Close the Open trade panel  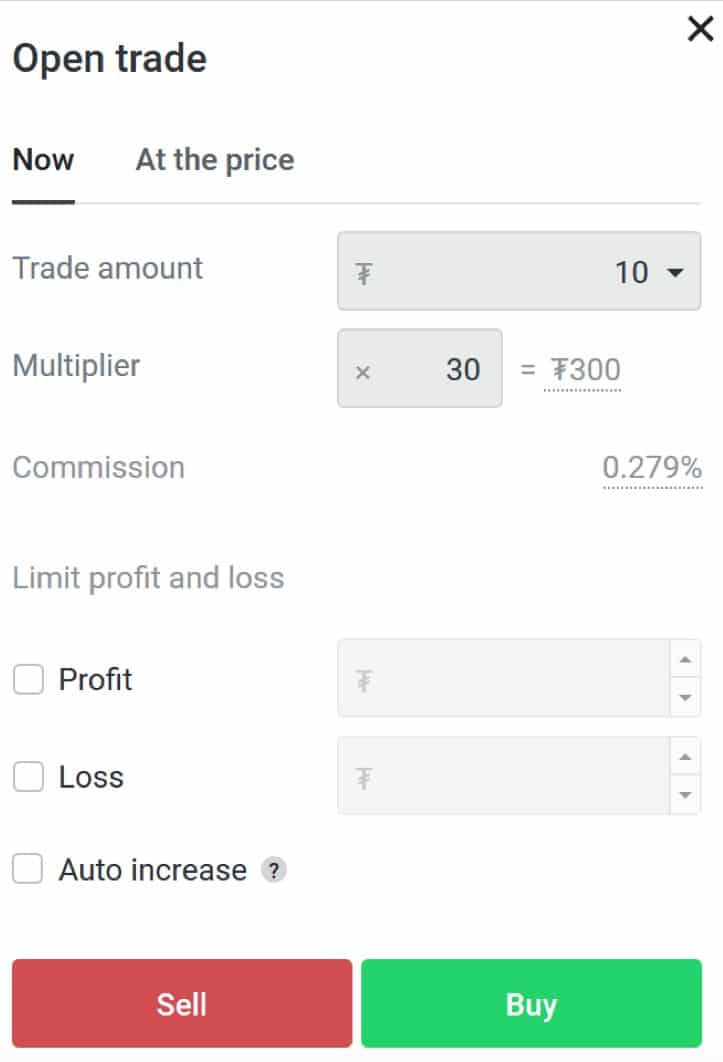pos(700,30)
